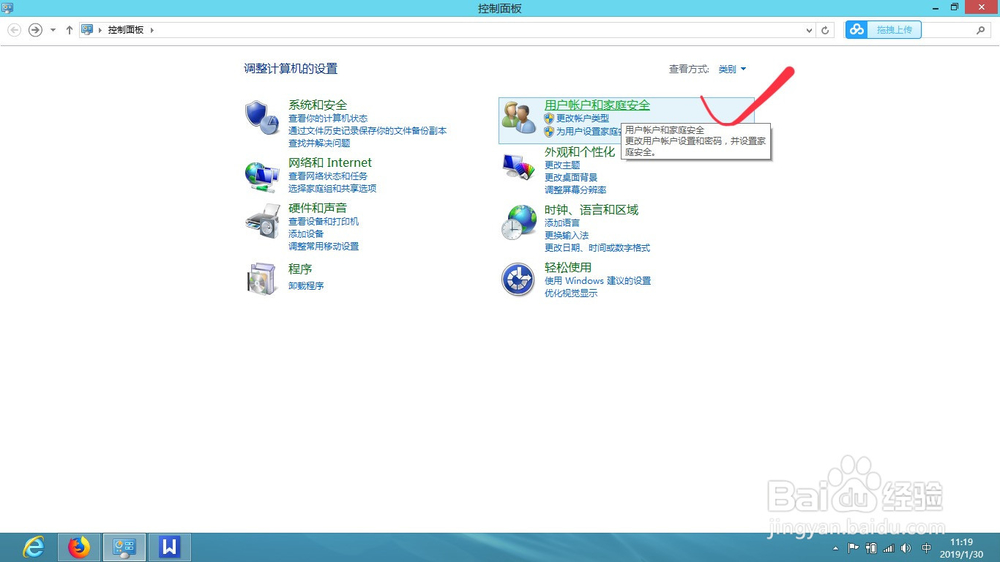Viewport: 1000px width, 562px height.
Task: Open 优化视觉显示 link
Action: pyautogui.click(x=571, y=293)
